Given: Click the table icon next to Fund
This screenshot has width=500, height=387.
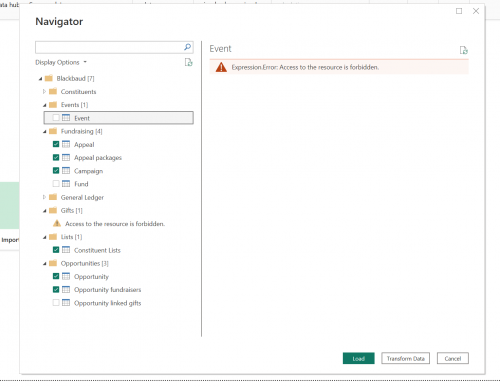Looking at the screenshot, I should 66,184.
